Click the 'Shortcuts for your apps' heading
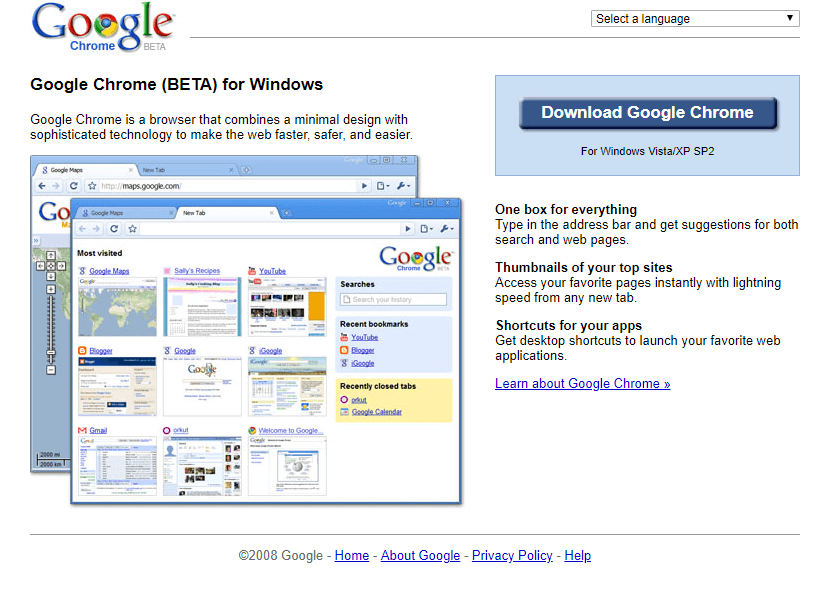The width and height of the screenshot is (830, 600). pos(569,325)
